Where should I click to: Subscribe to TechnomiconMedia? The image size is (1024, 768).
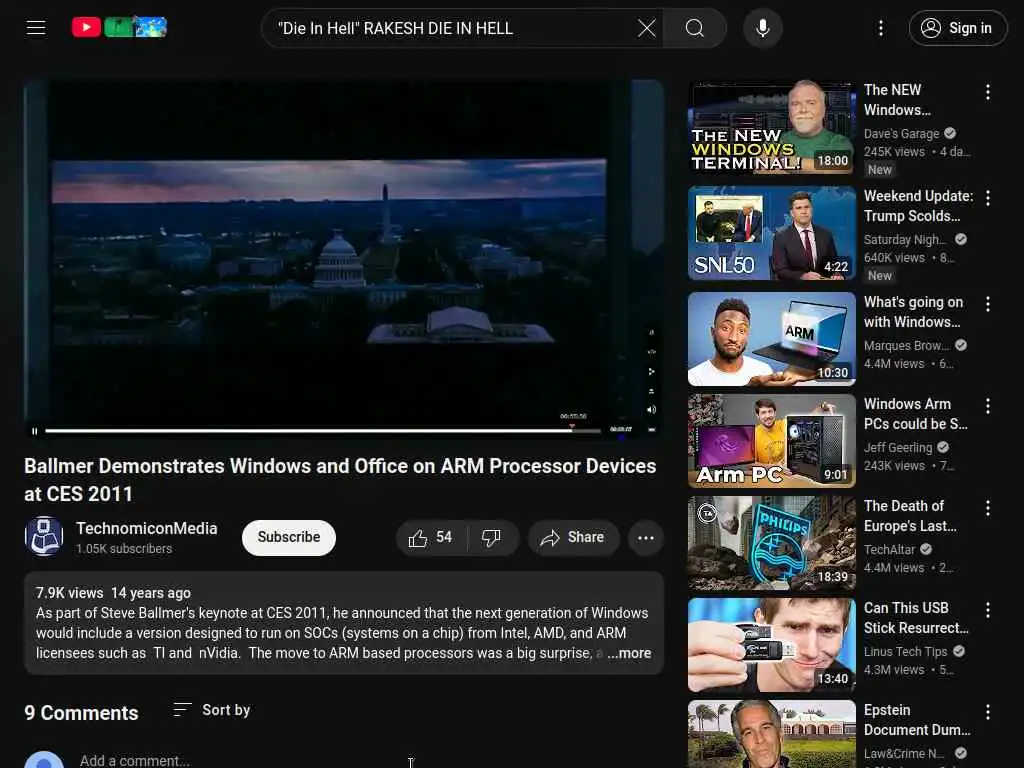point(289,537)
